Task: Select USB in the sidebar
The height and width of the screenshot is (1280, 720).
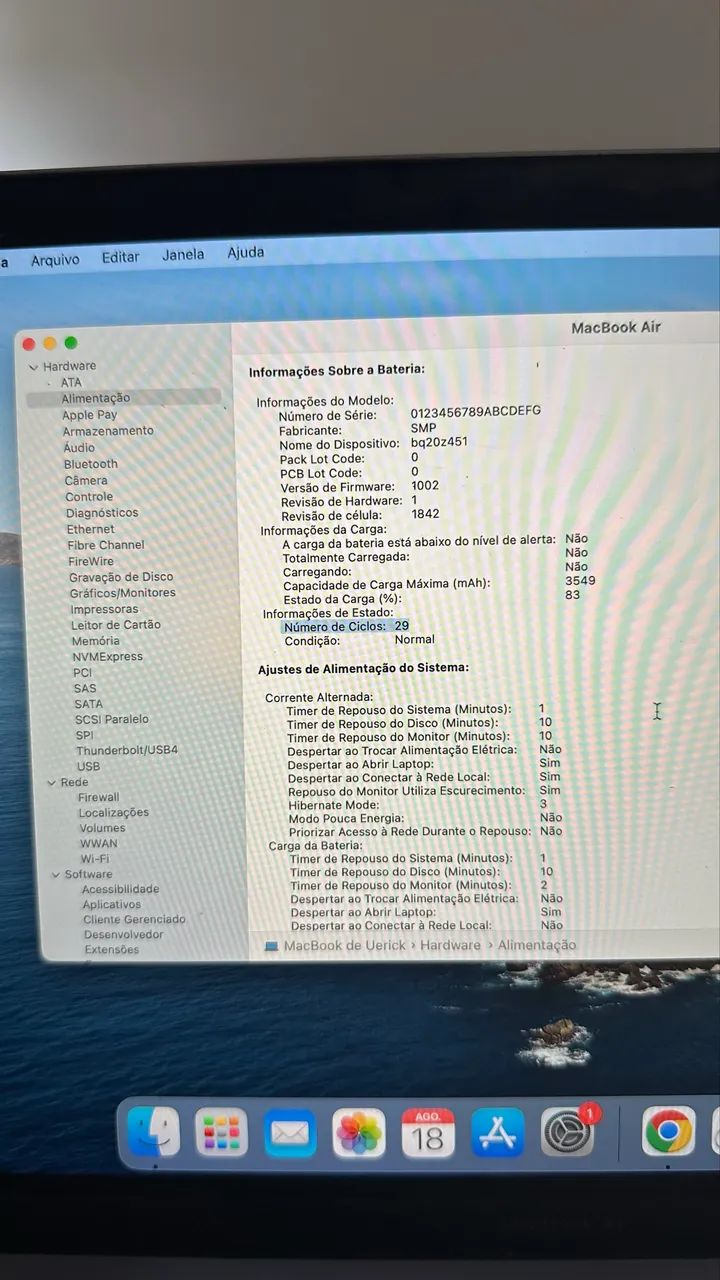Action: [x=88, y=766]
